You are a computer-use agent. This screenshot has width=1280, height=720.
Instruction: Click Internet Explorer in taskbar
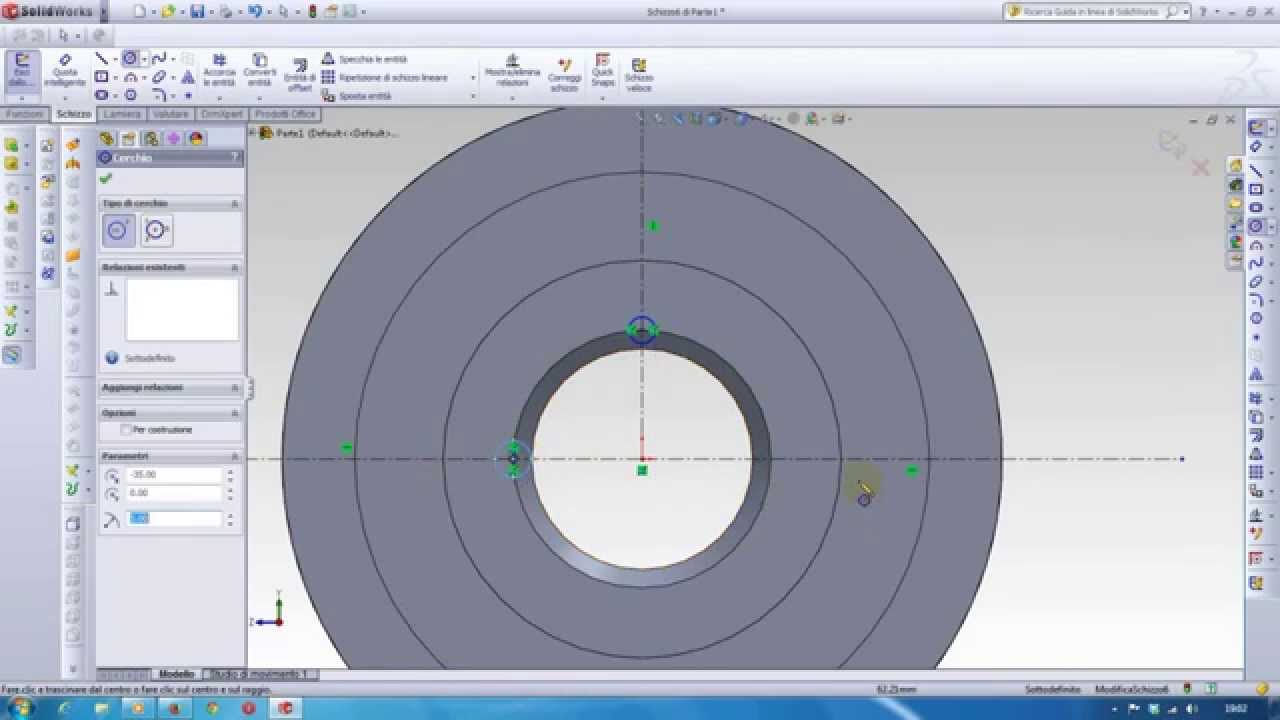[x=64, y=708]
